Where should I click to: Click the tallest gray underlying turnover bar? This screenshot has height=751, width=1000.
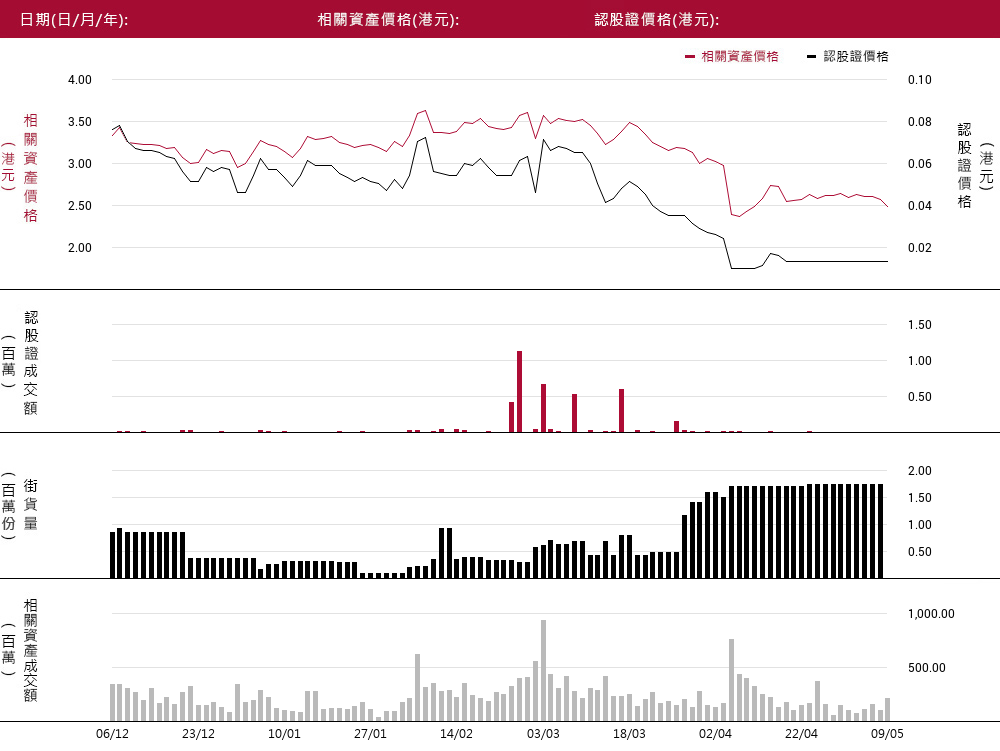point(543,671)
